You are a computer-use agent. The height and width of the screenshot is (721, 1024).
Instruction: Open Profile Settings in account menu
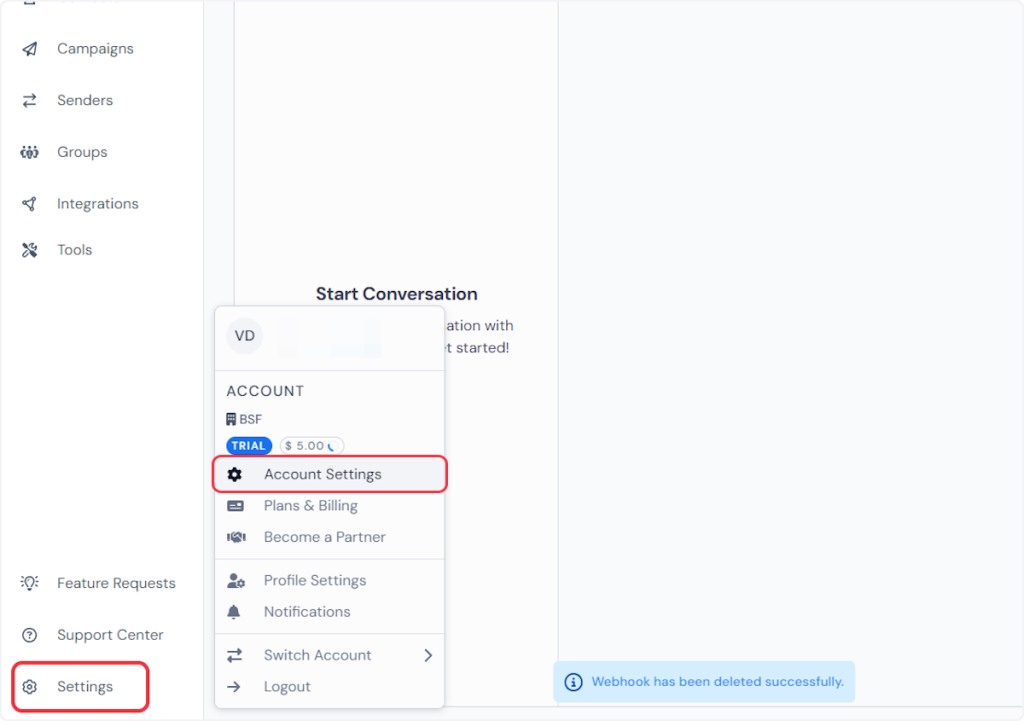tap(314, 580)
